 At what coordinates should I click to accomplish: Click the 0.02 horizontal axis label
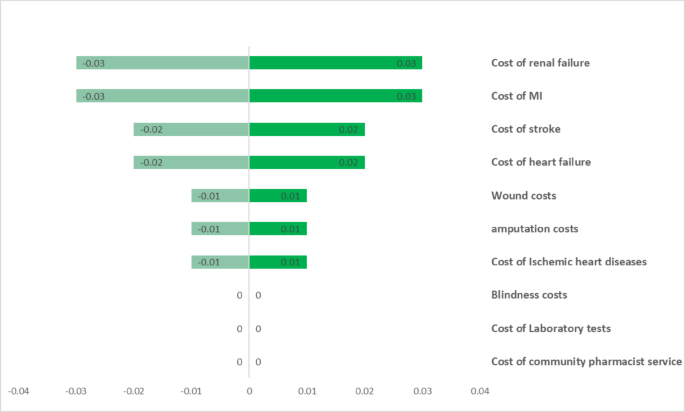[364, 391]
